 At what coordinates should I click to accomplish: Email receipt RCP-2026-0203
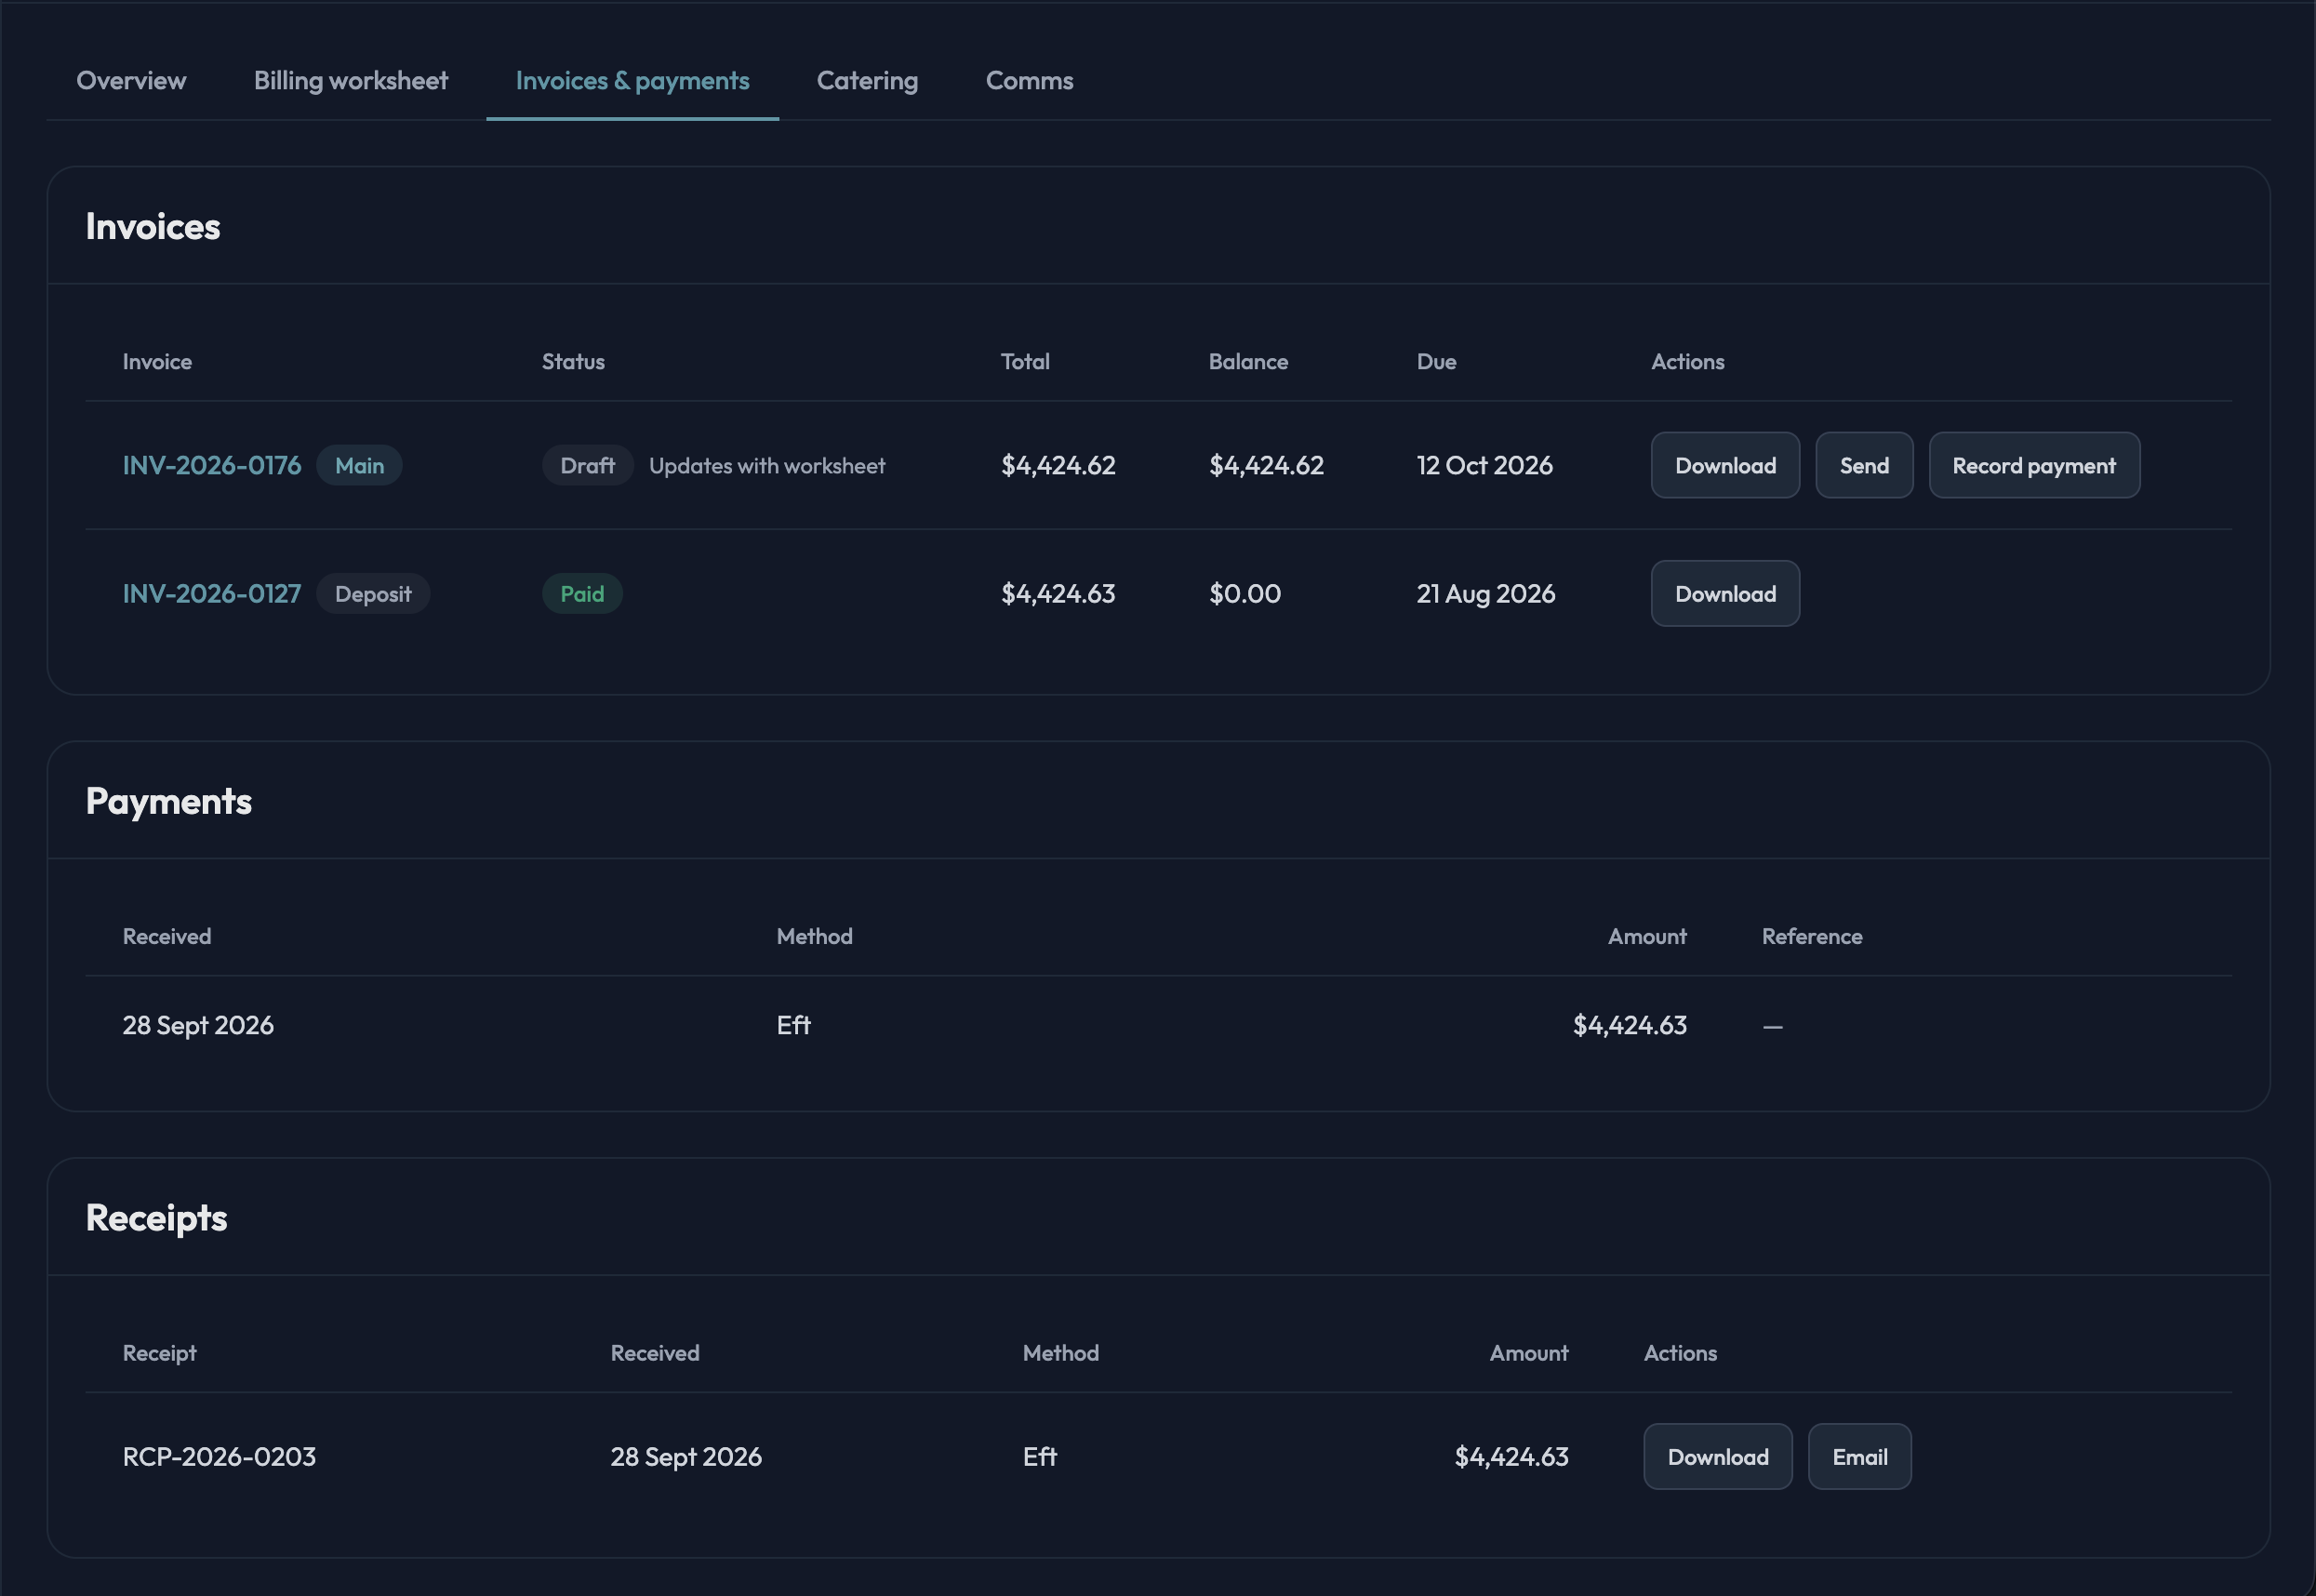point(1860,1456)
